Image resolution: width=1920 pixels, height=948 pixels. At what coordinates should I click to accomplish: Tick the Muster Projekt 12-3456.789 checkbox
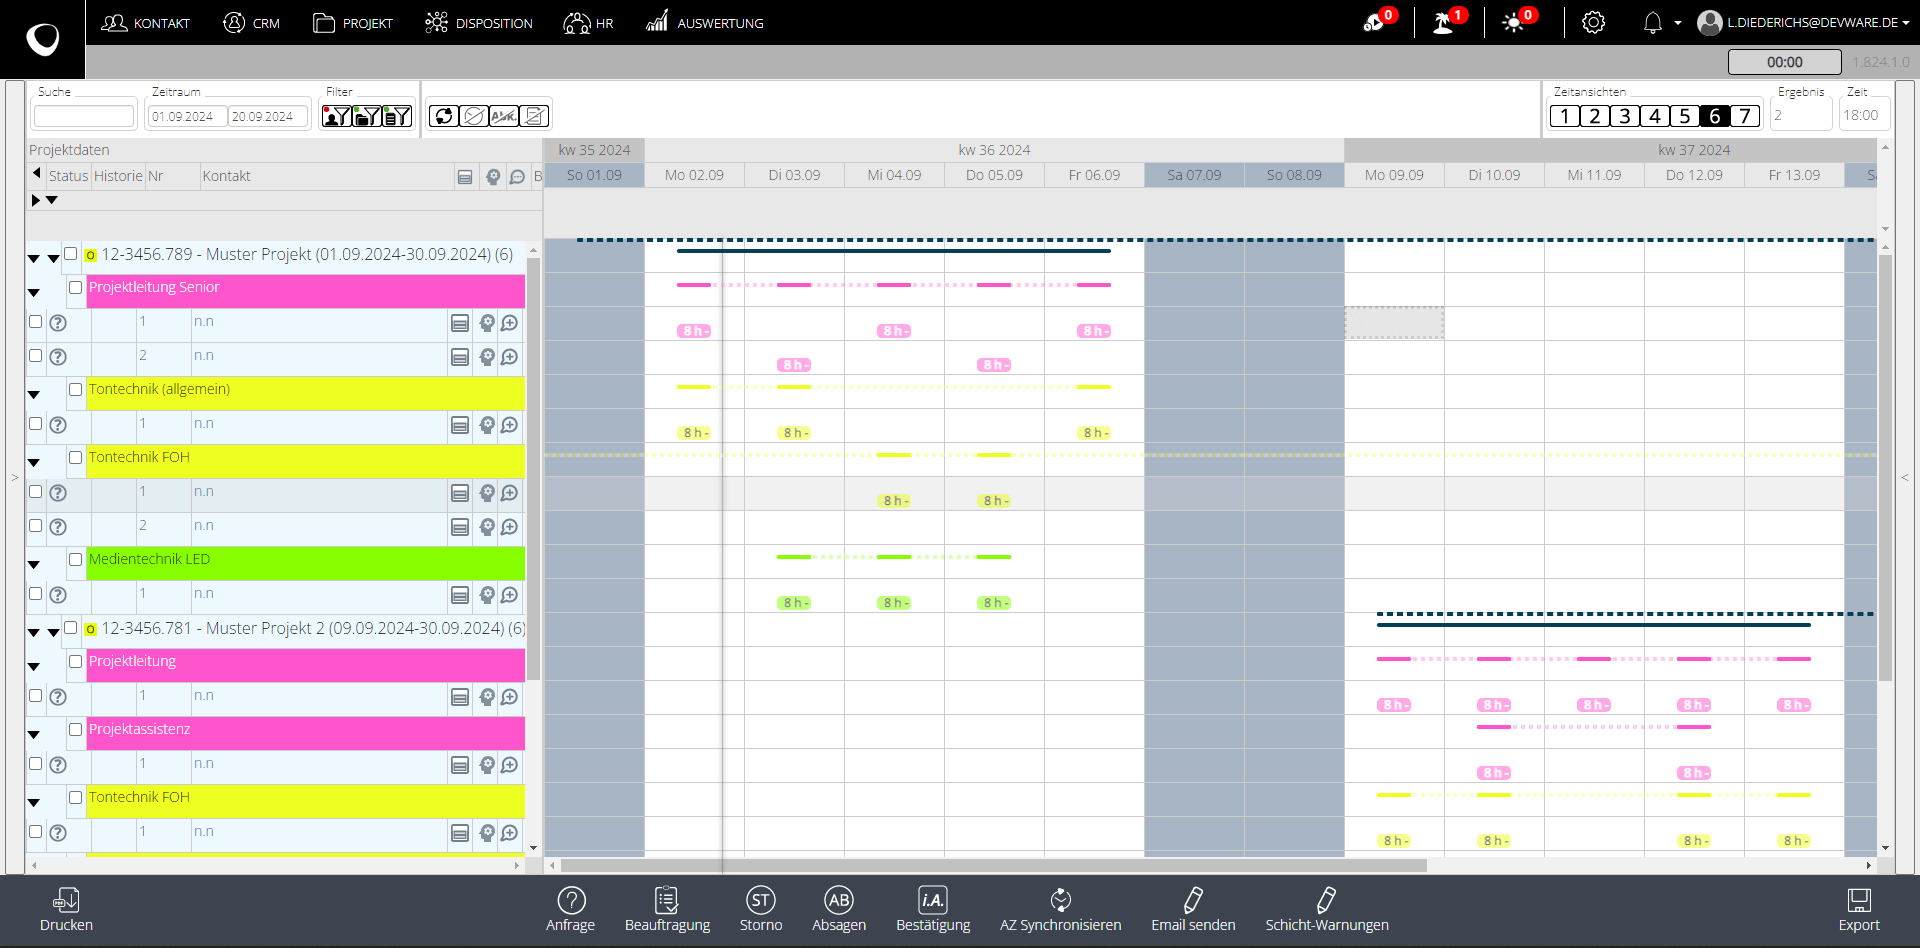click(71, 254)
